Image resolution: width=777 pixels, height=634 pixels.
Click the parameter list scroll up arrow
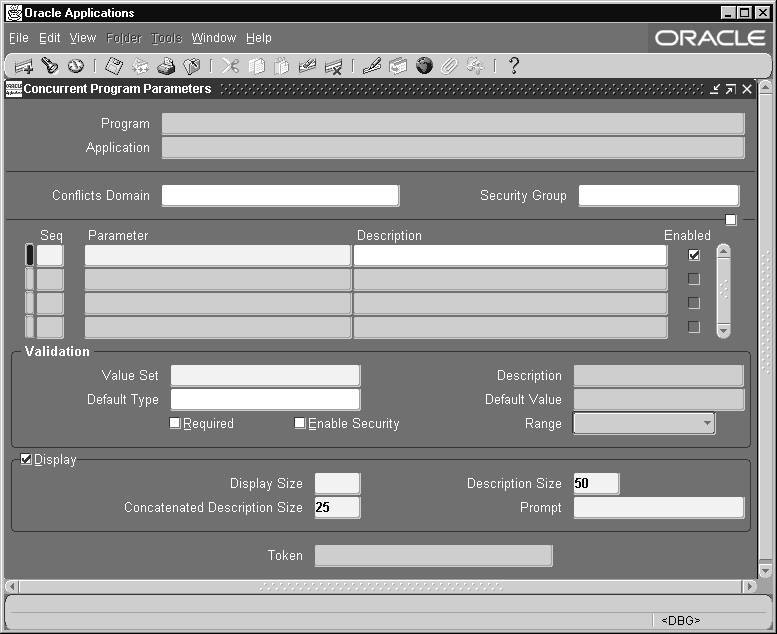[723, 251]
